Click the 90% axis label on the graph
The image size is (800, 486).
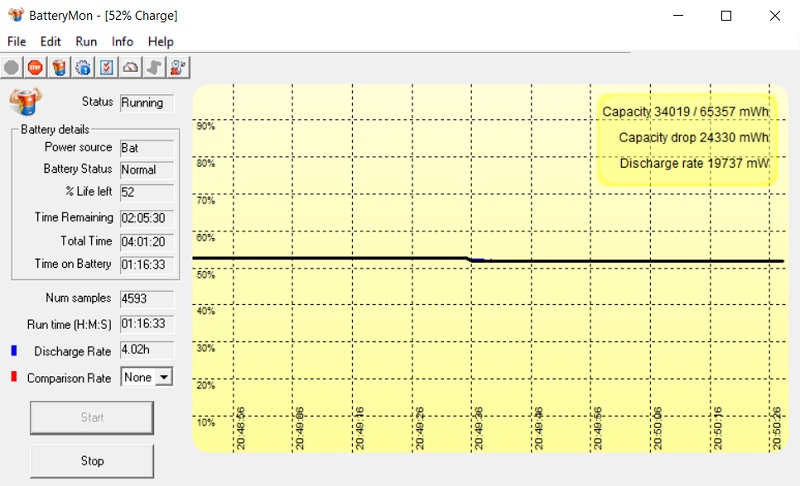pos(206,126)
